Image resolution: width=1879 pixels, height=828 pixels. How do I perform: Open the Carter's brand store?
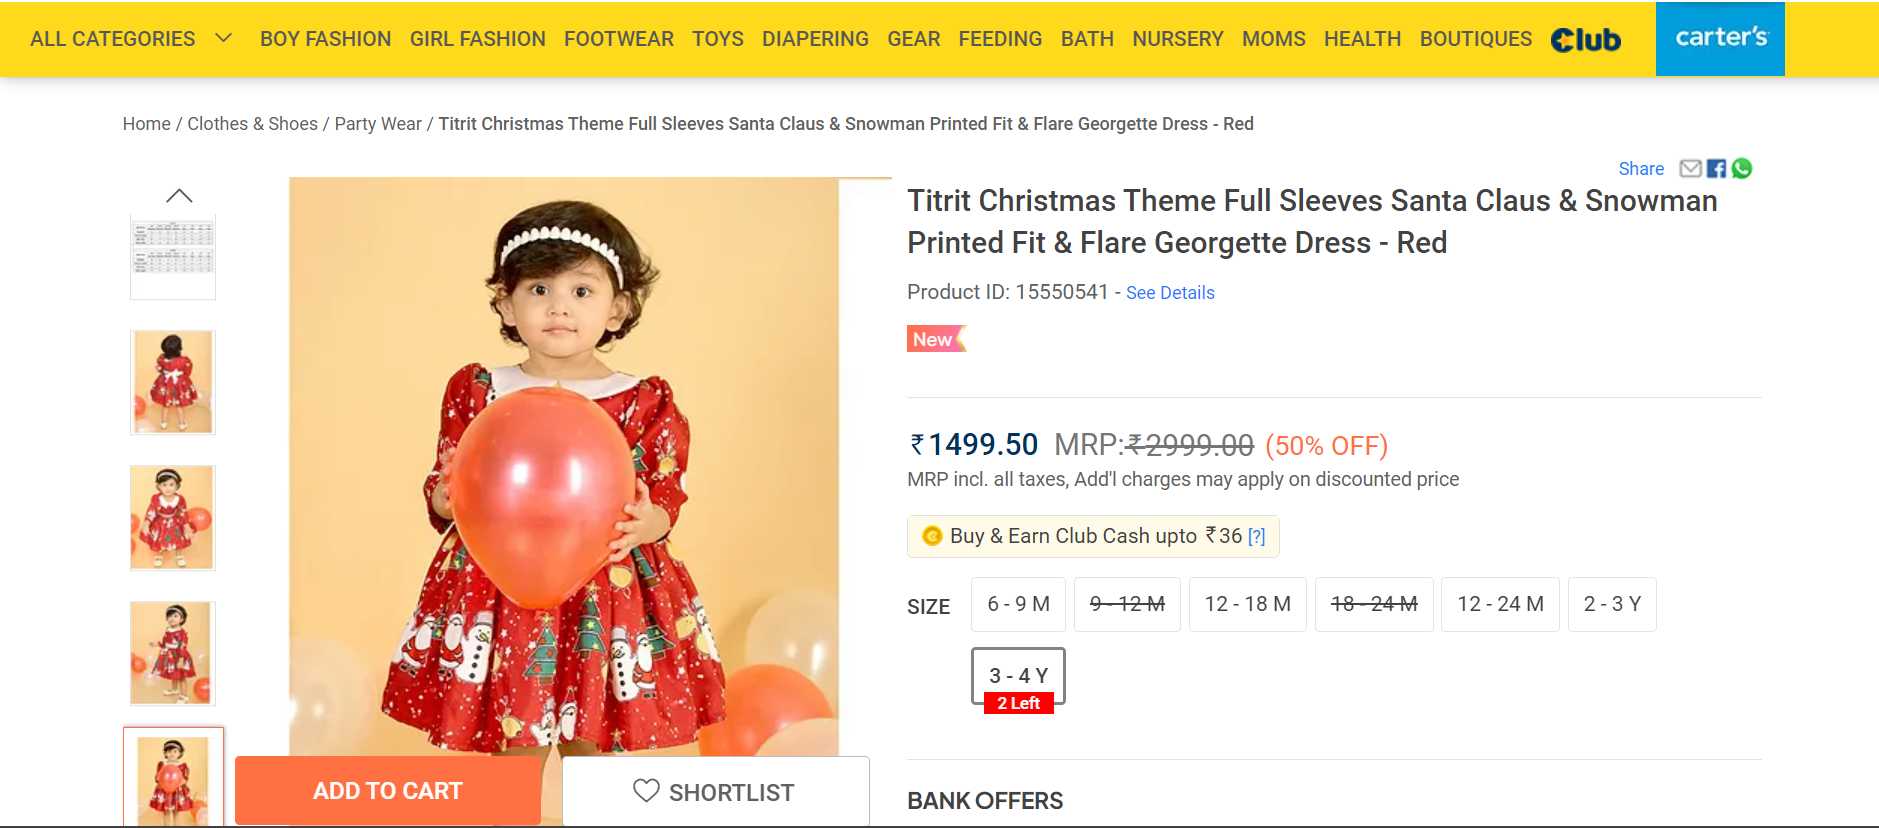click(1720, 38)
